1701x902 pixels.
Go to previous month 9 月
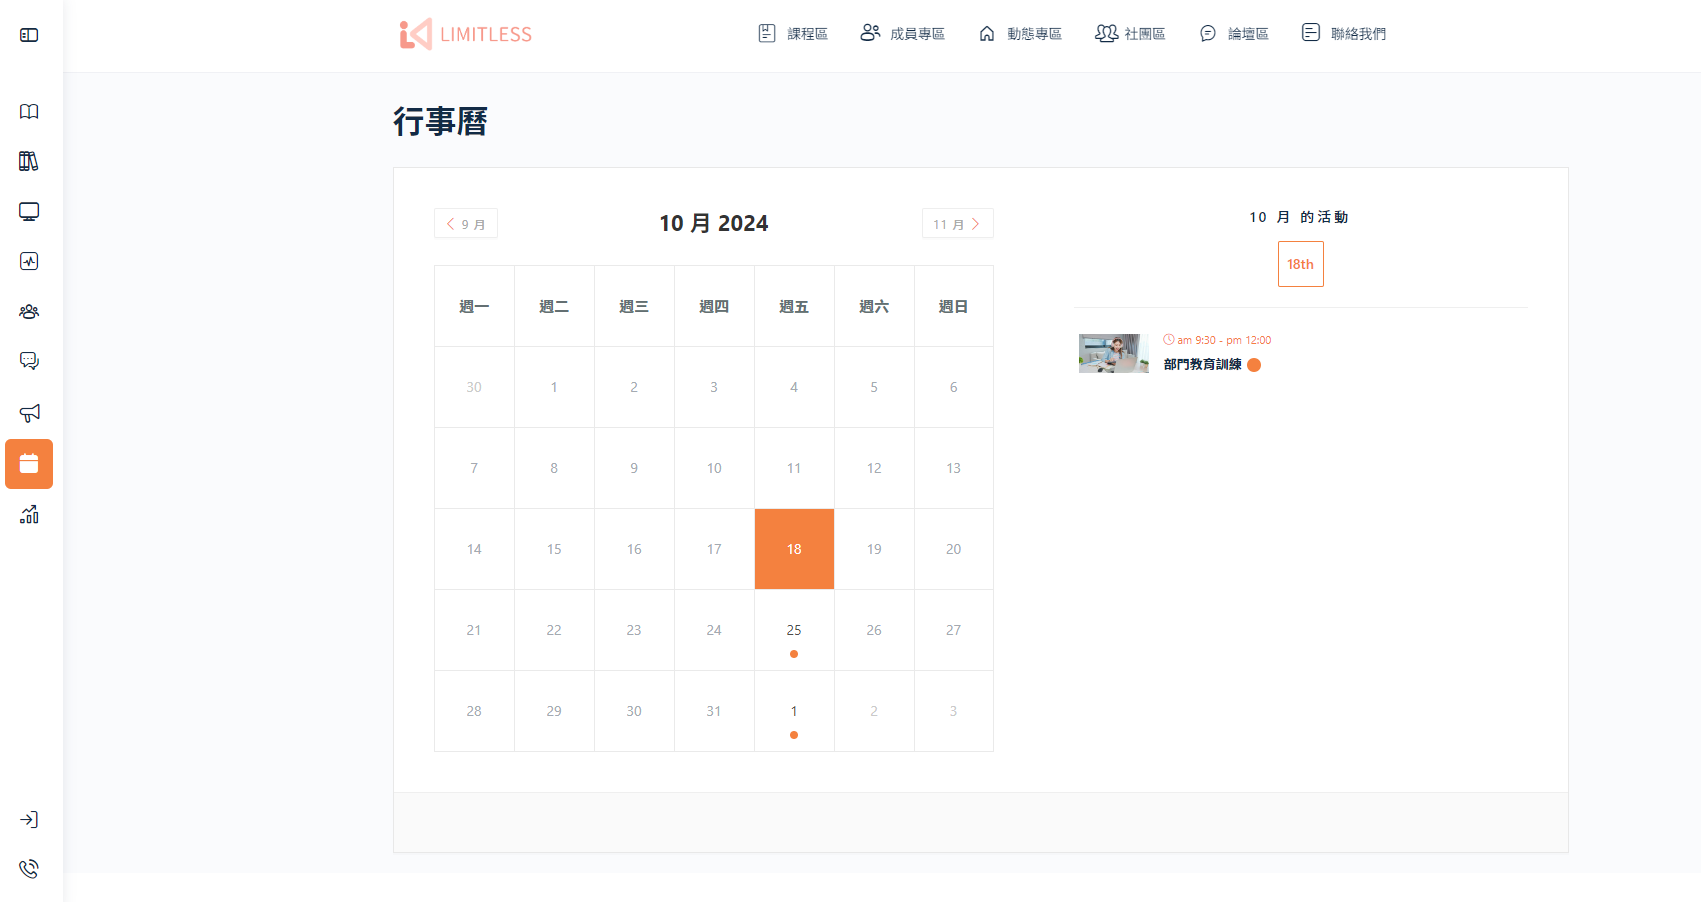click(466, 224)
